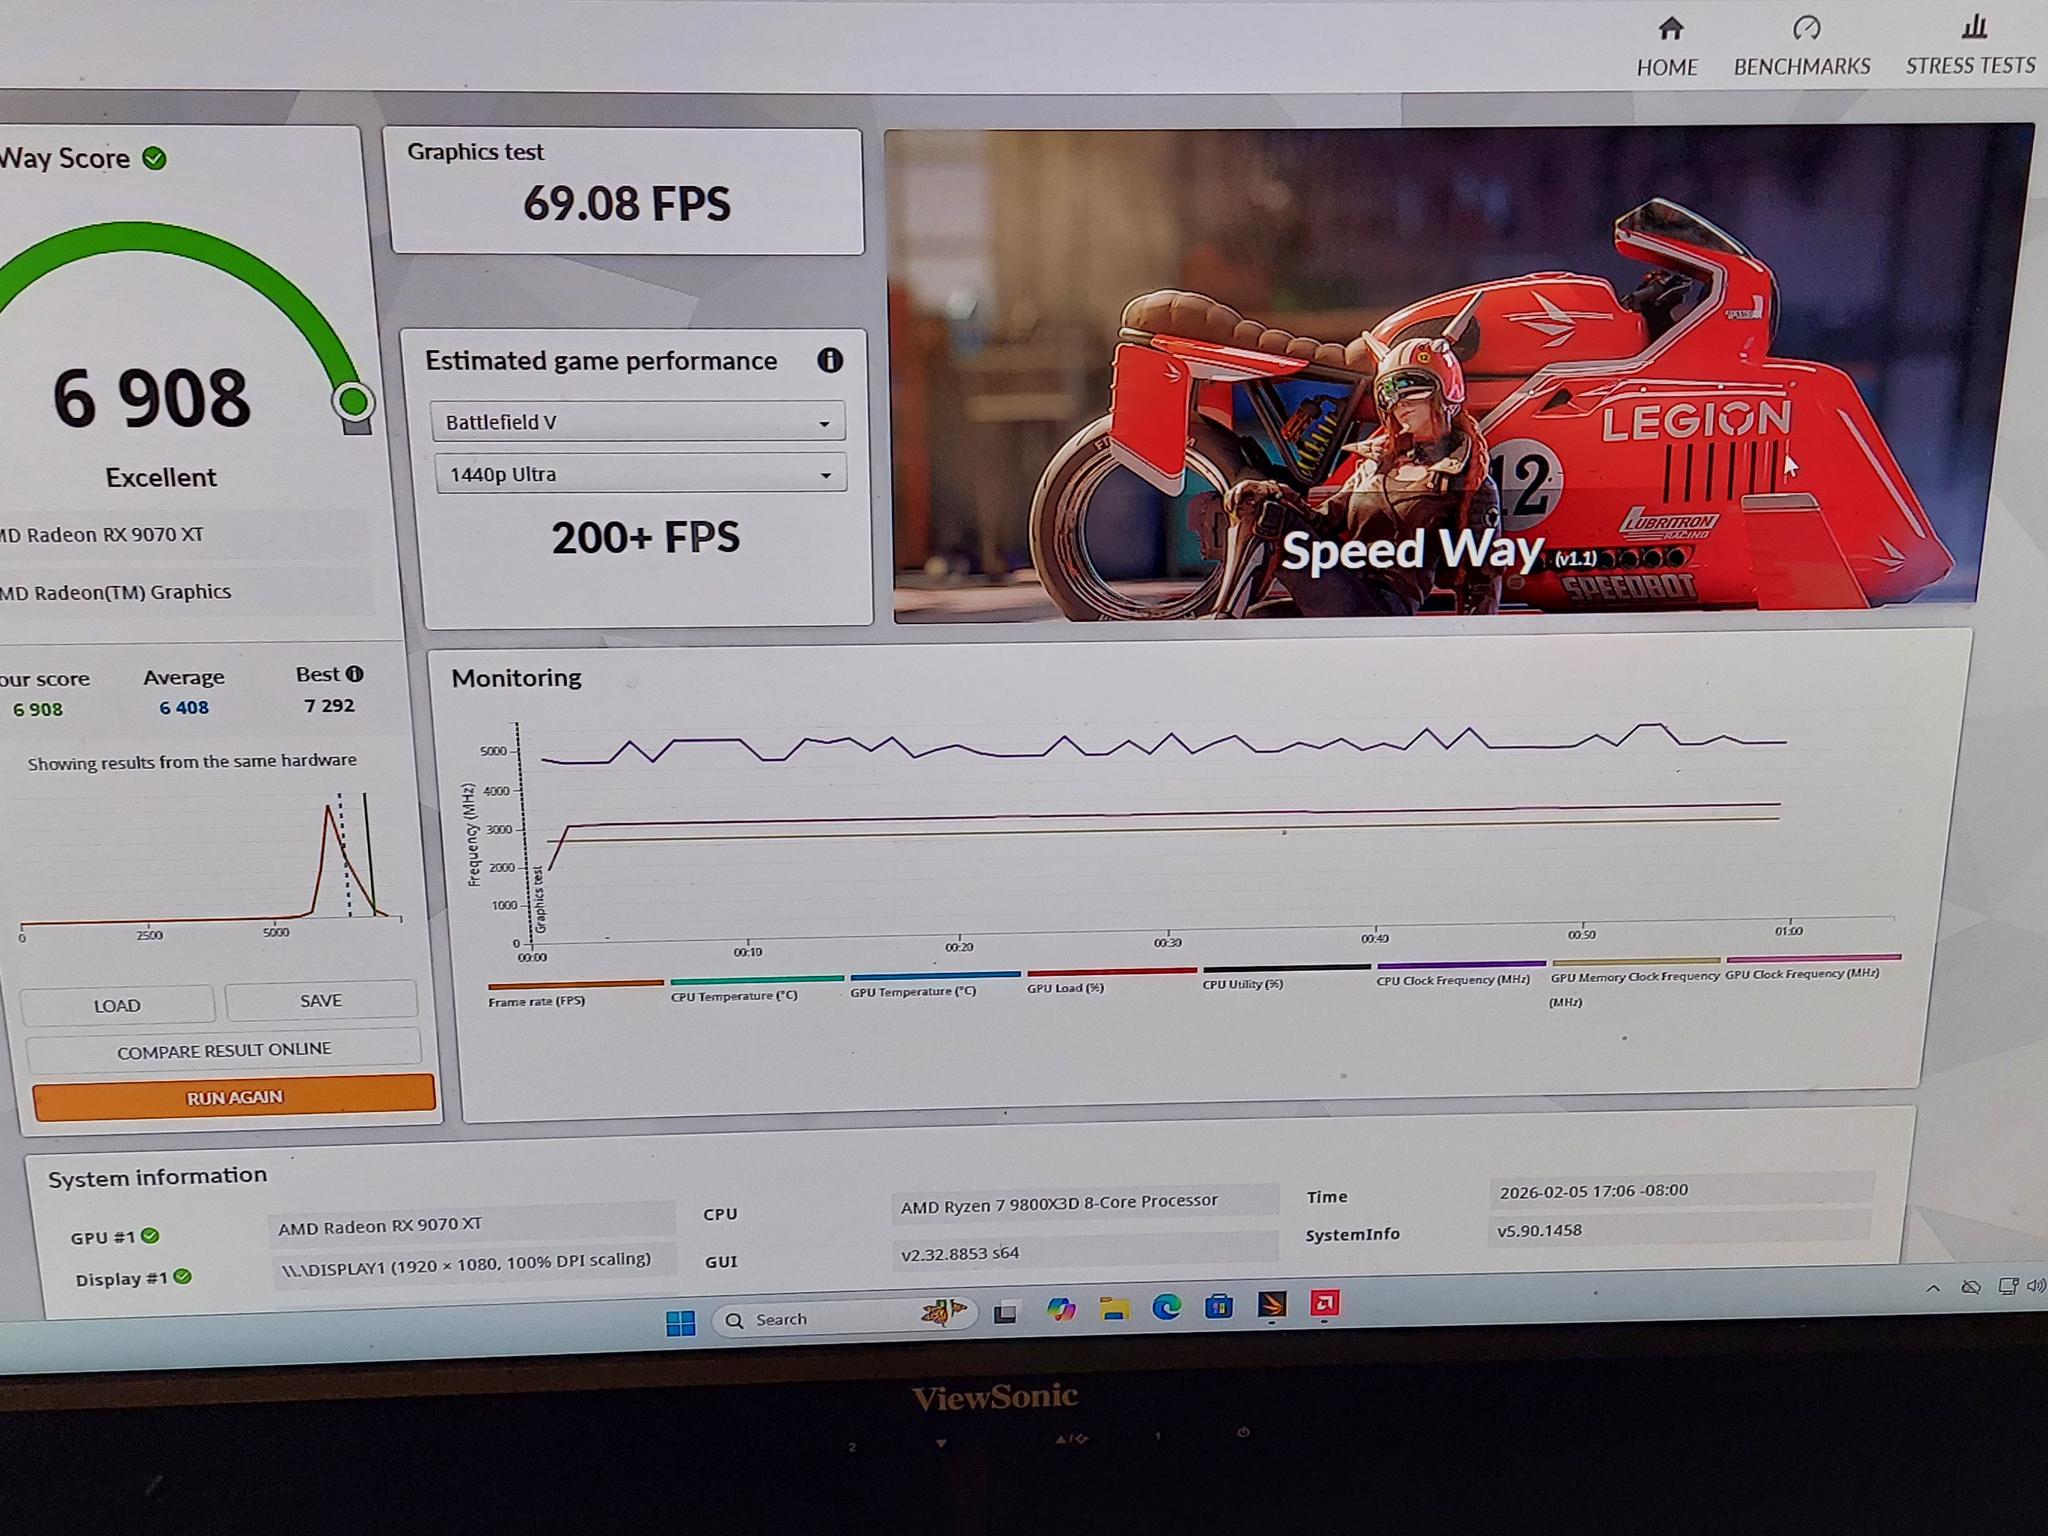
Task: Go to the HOME icon
Action: point(1670,29)
